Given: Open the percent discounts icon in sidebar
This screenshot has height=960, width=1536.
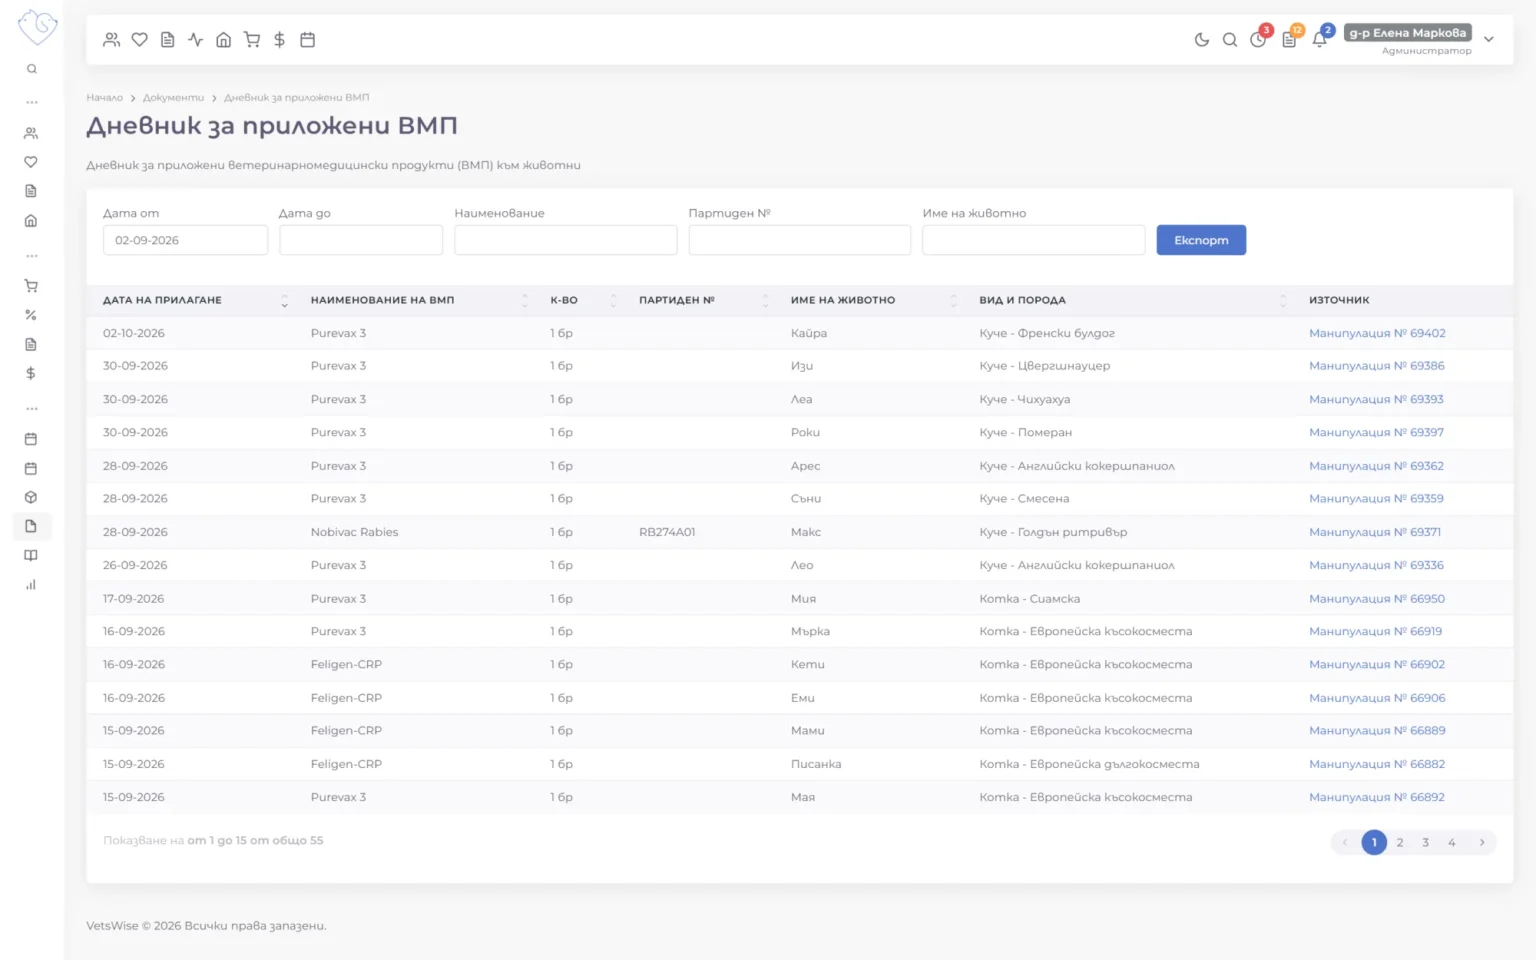Looking at the screenshot, I should (x=31, y=315).
